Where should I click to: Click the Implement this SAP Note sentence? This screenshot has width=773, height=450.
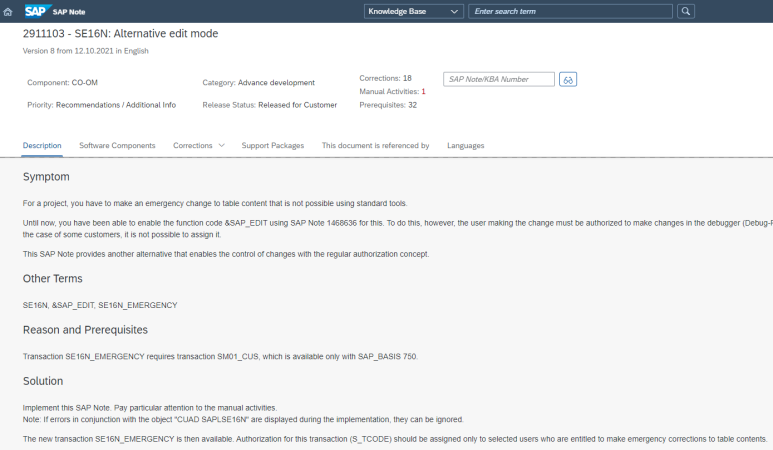150,408
